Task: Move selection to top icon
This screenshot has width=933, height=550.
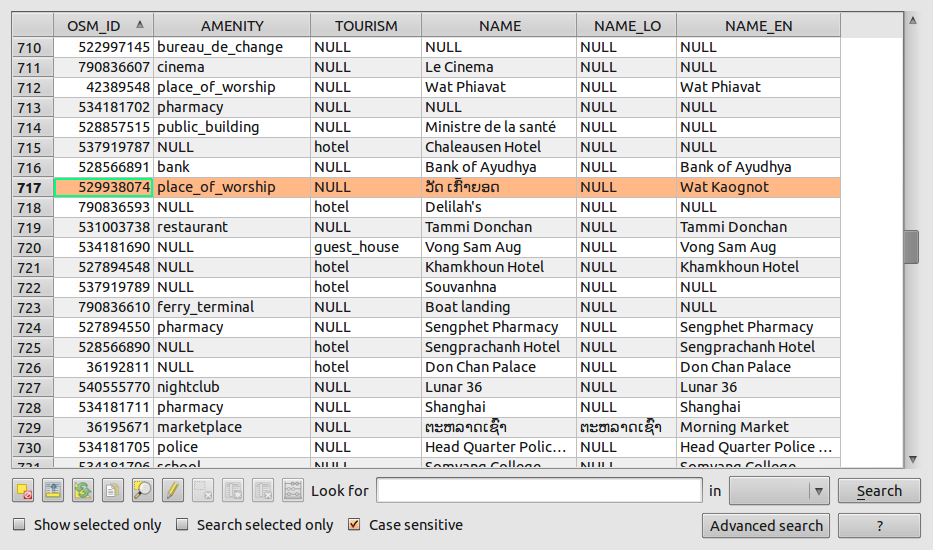Action: [53, 490]
